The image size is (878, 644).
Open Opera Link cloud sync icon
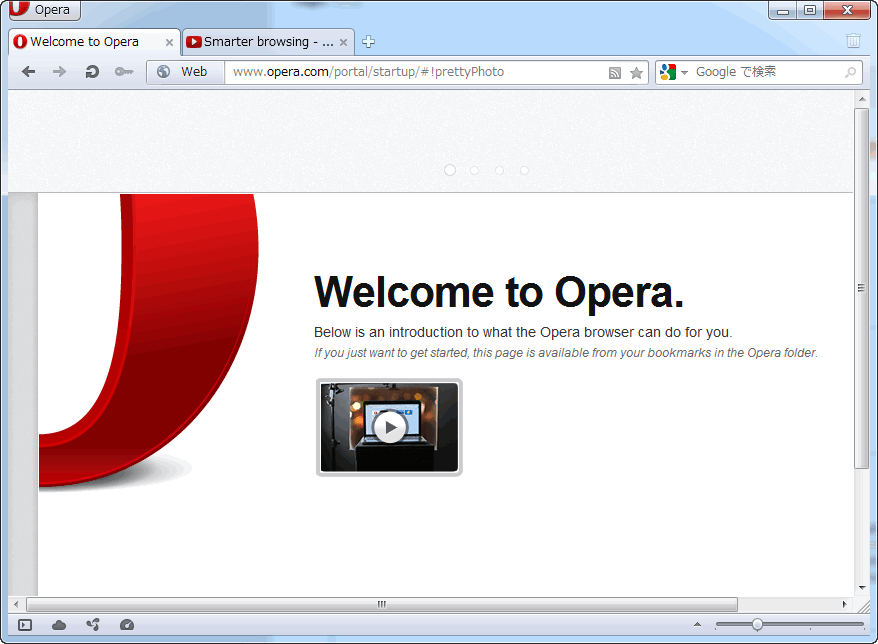(59, 625)
